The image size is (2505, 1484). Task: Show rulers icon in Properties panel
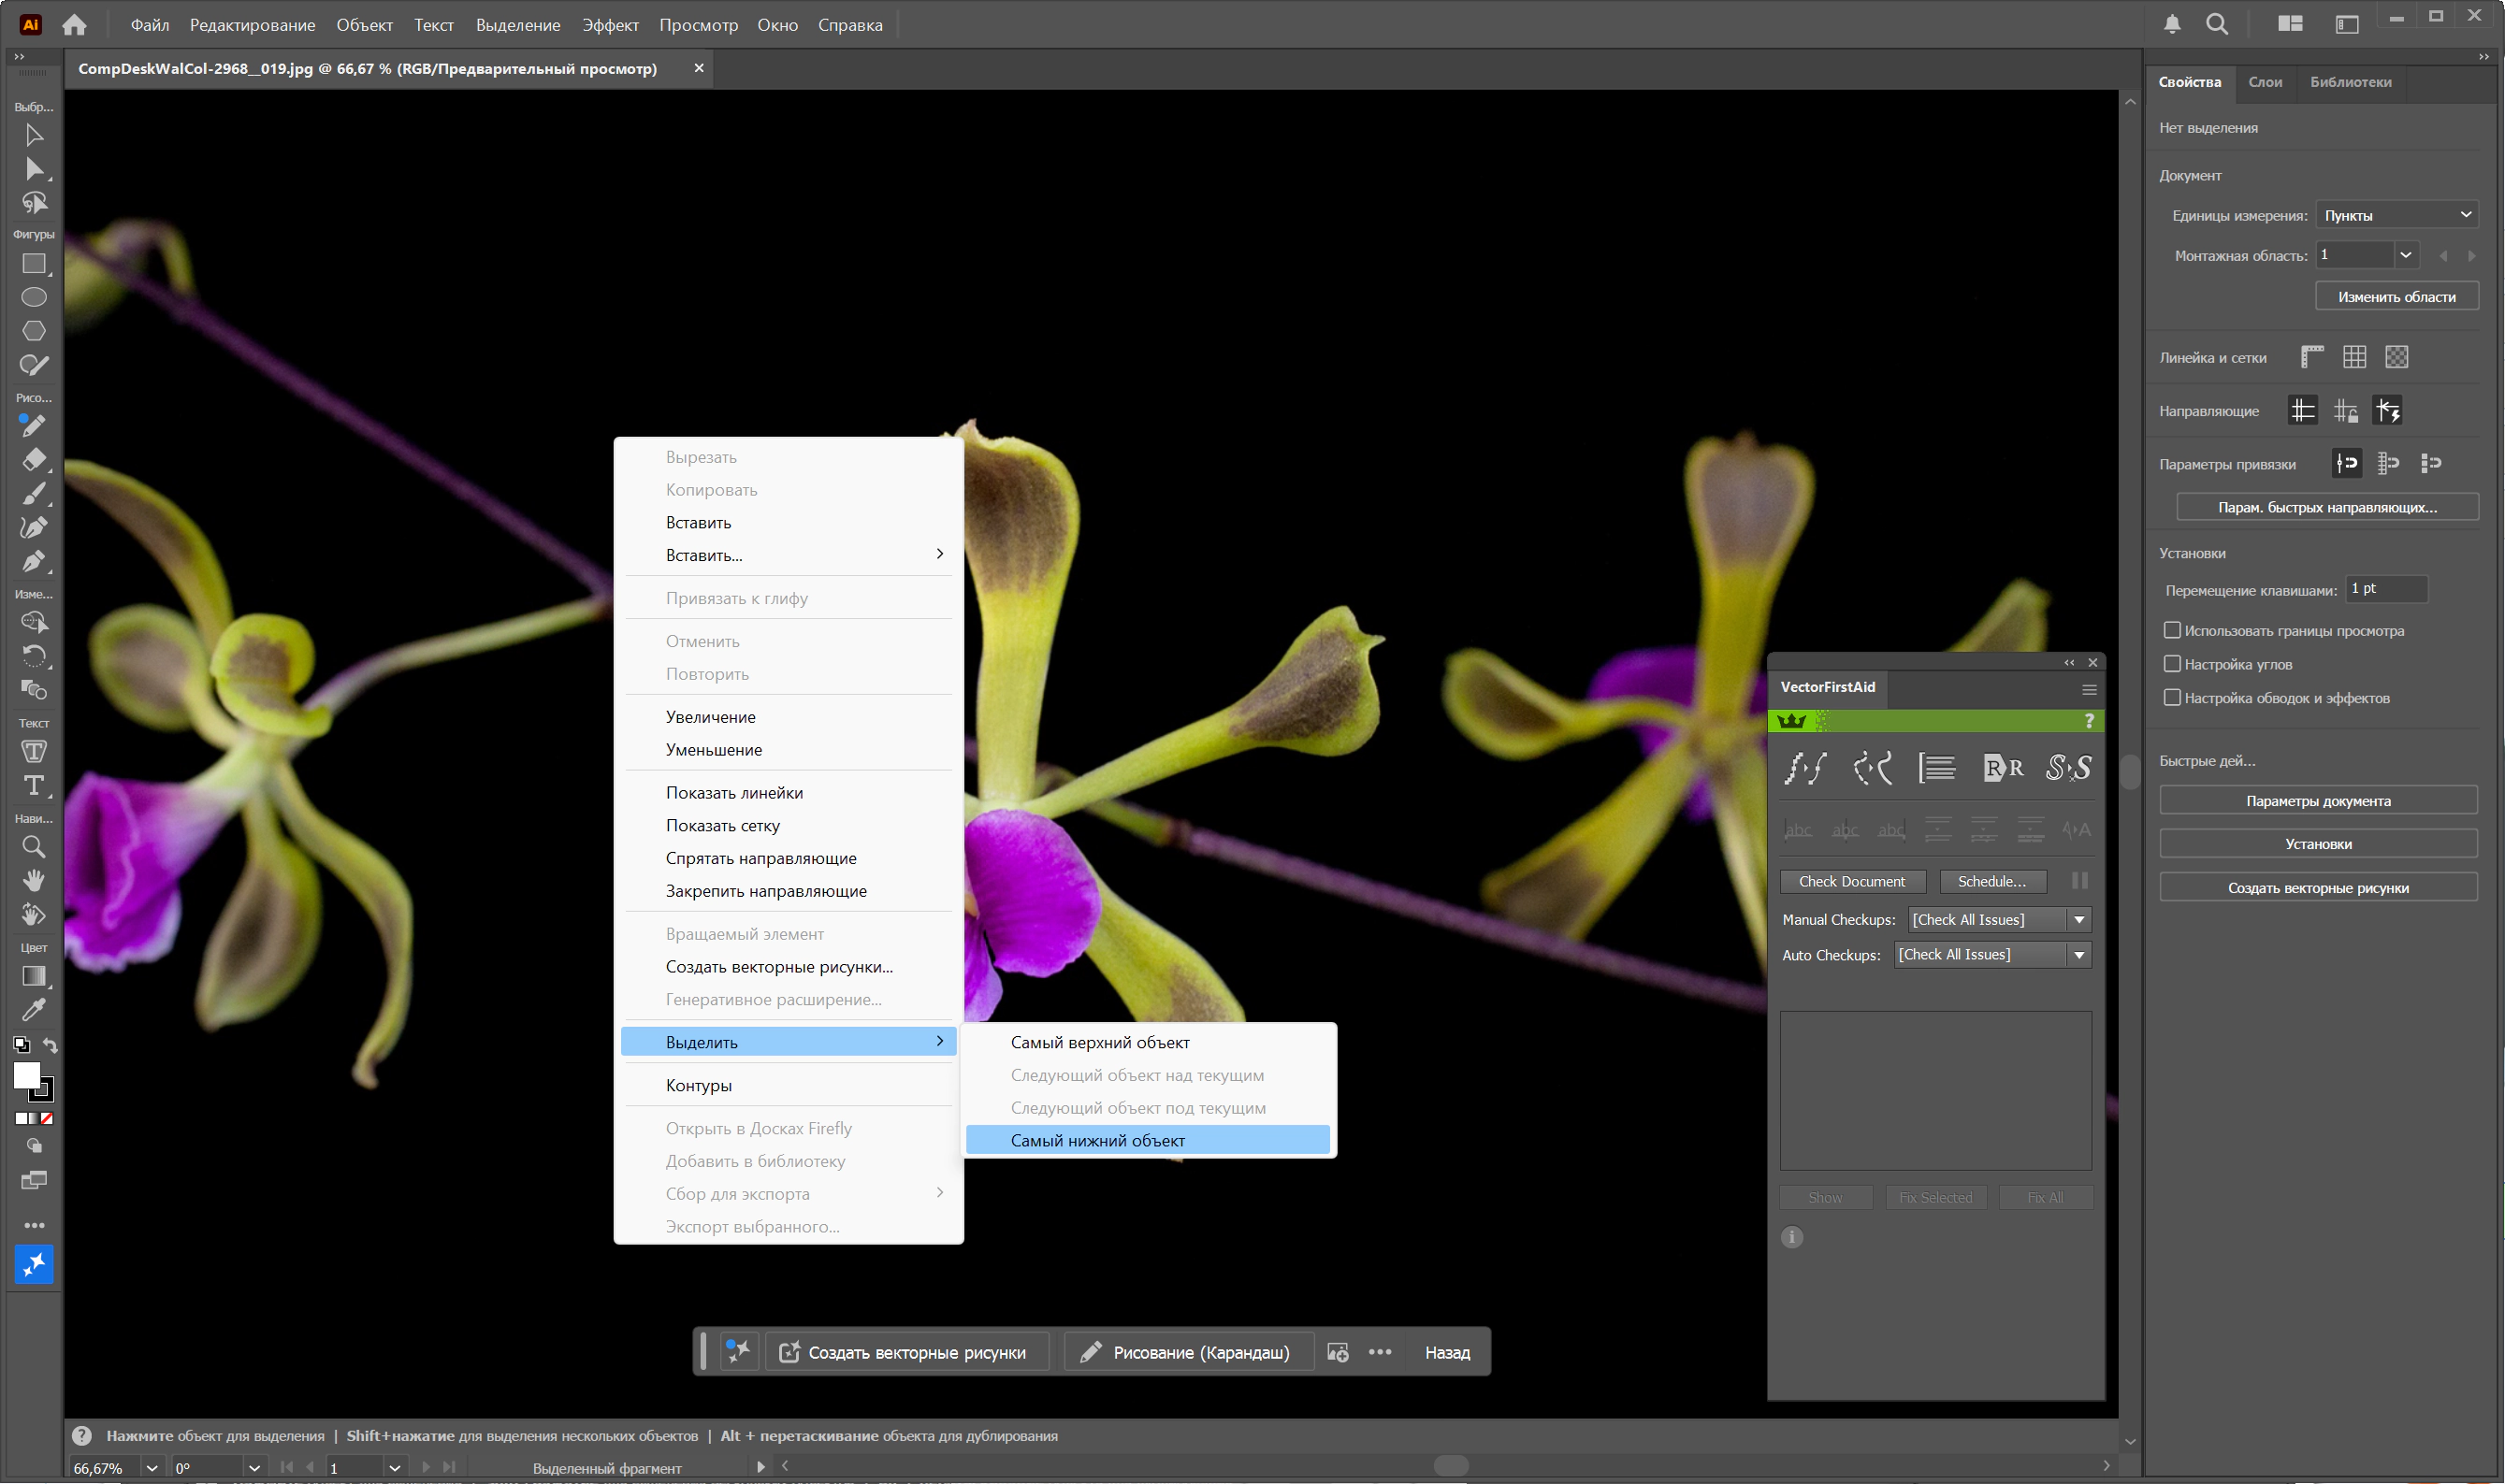[2312, 357]
